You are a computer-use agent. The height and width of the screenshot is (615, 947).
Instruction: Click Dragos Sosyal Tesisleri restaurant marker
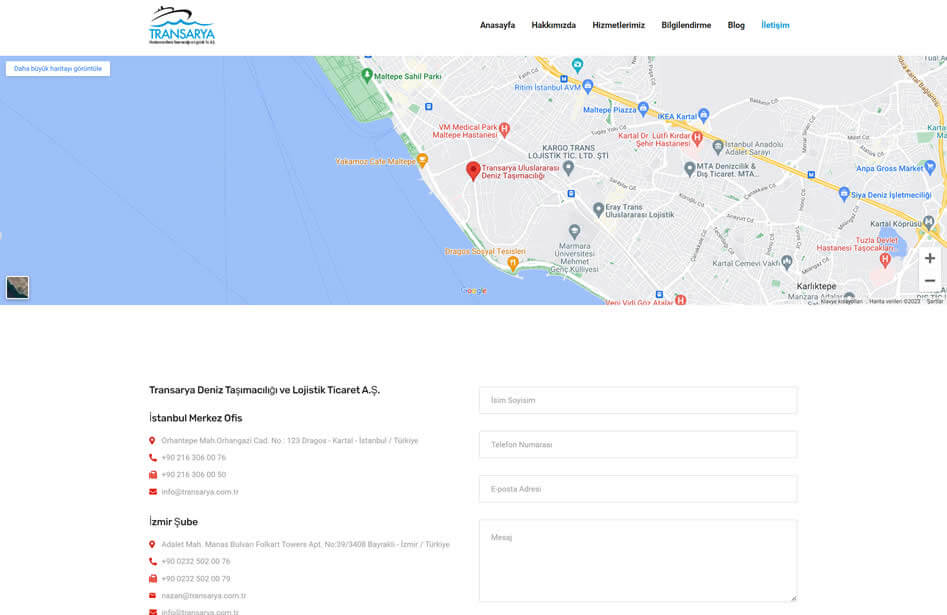[512, 263]
